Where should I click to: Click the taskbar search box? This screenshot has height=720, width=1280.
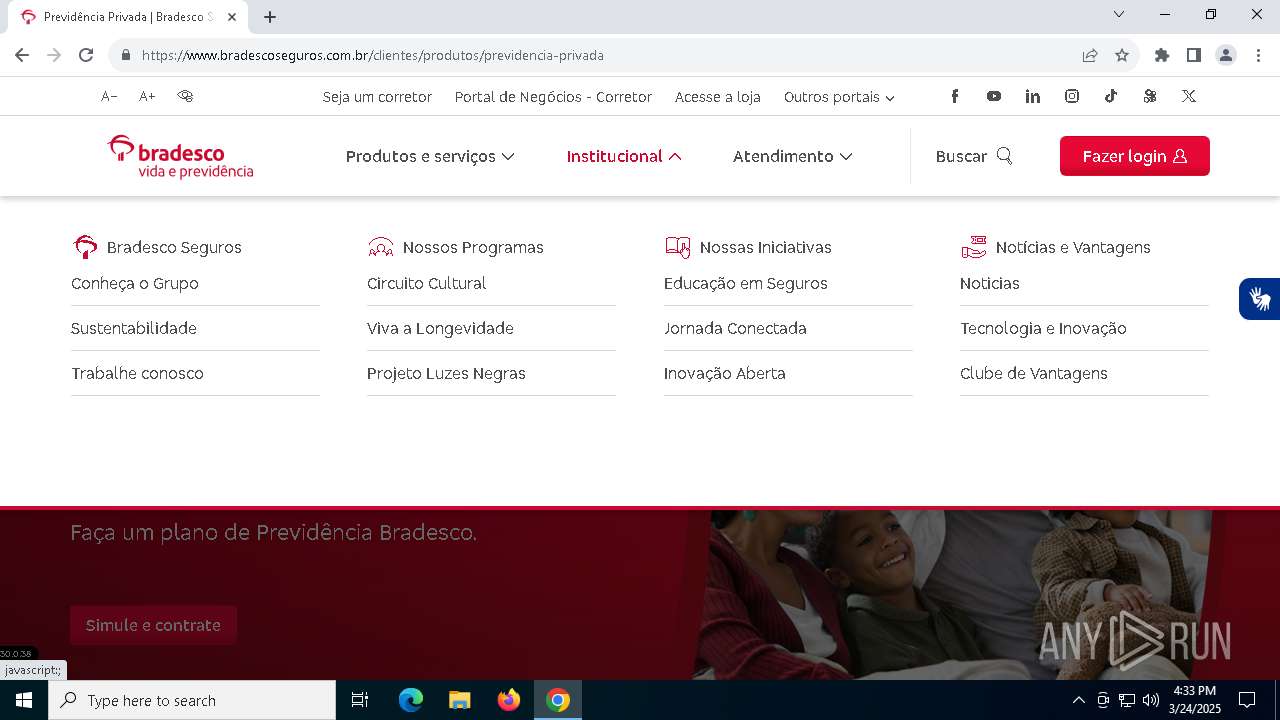[192, 700]
